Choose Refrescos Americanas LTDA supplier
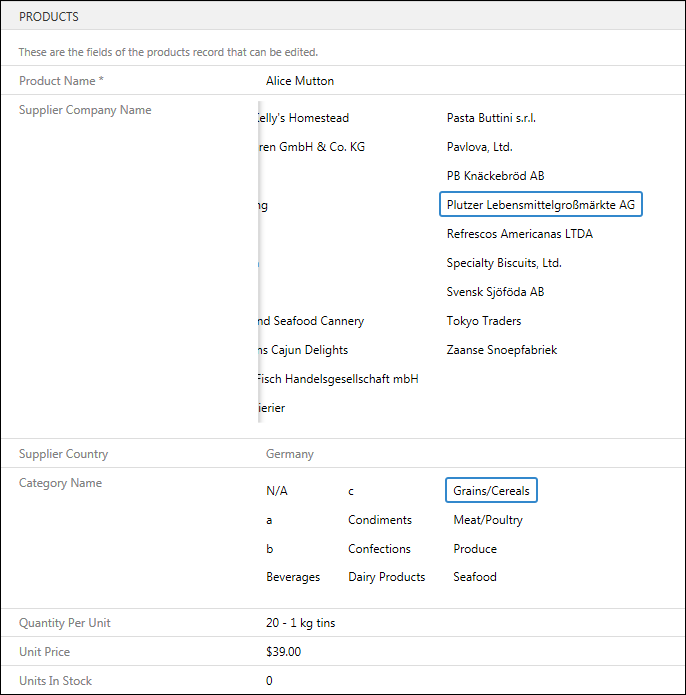 point(519,234)
